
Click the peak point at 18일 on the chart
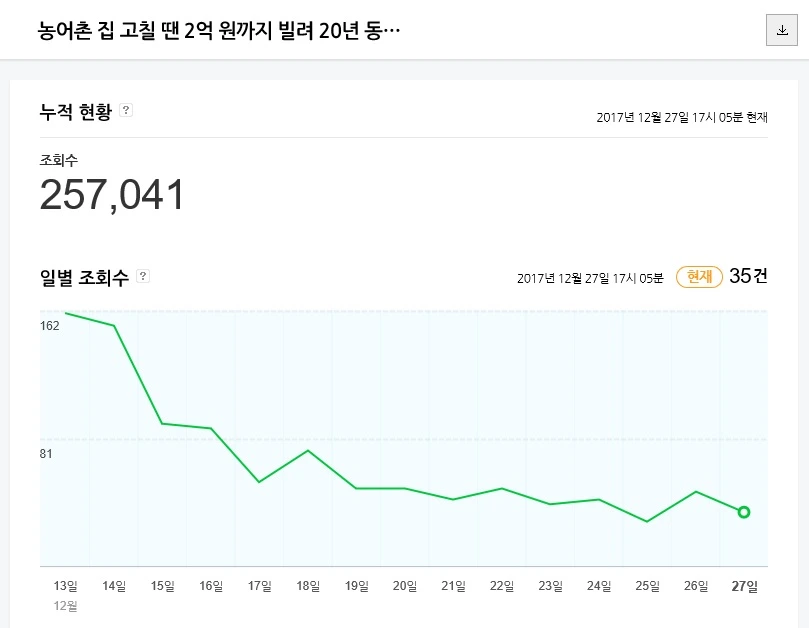point(307,452)
